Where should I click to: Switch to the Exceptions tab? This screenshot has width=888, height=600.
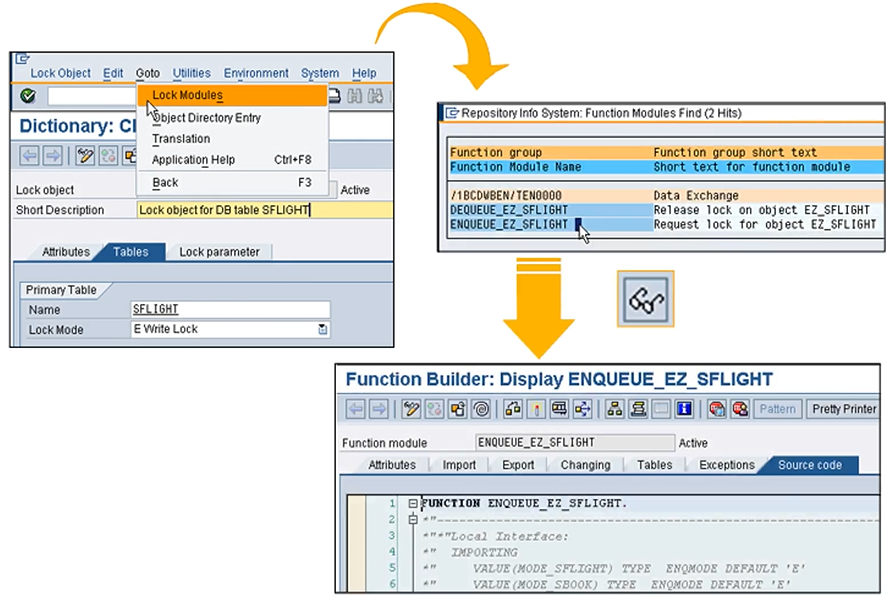coord(727,465)
